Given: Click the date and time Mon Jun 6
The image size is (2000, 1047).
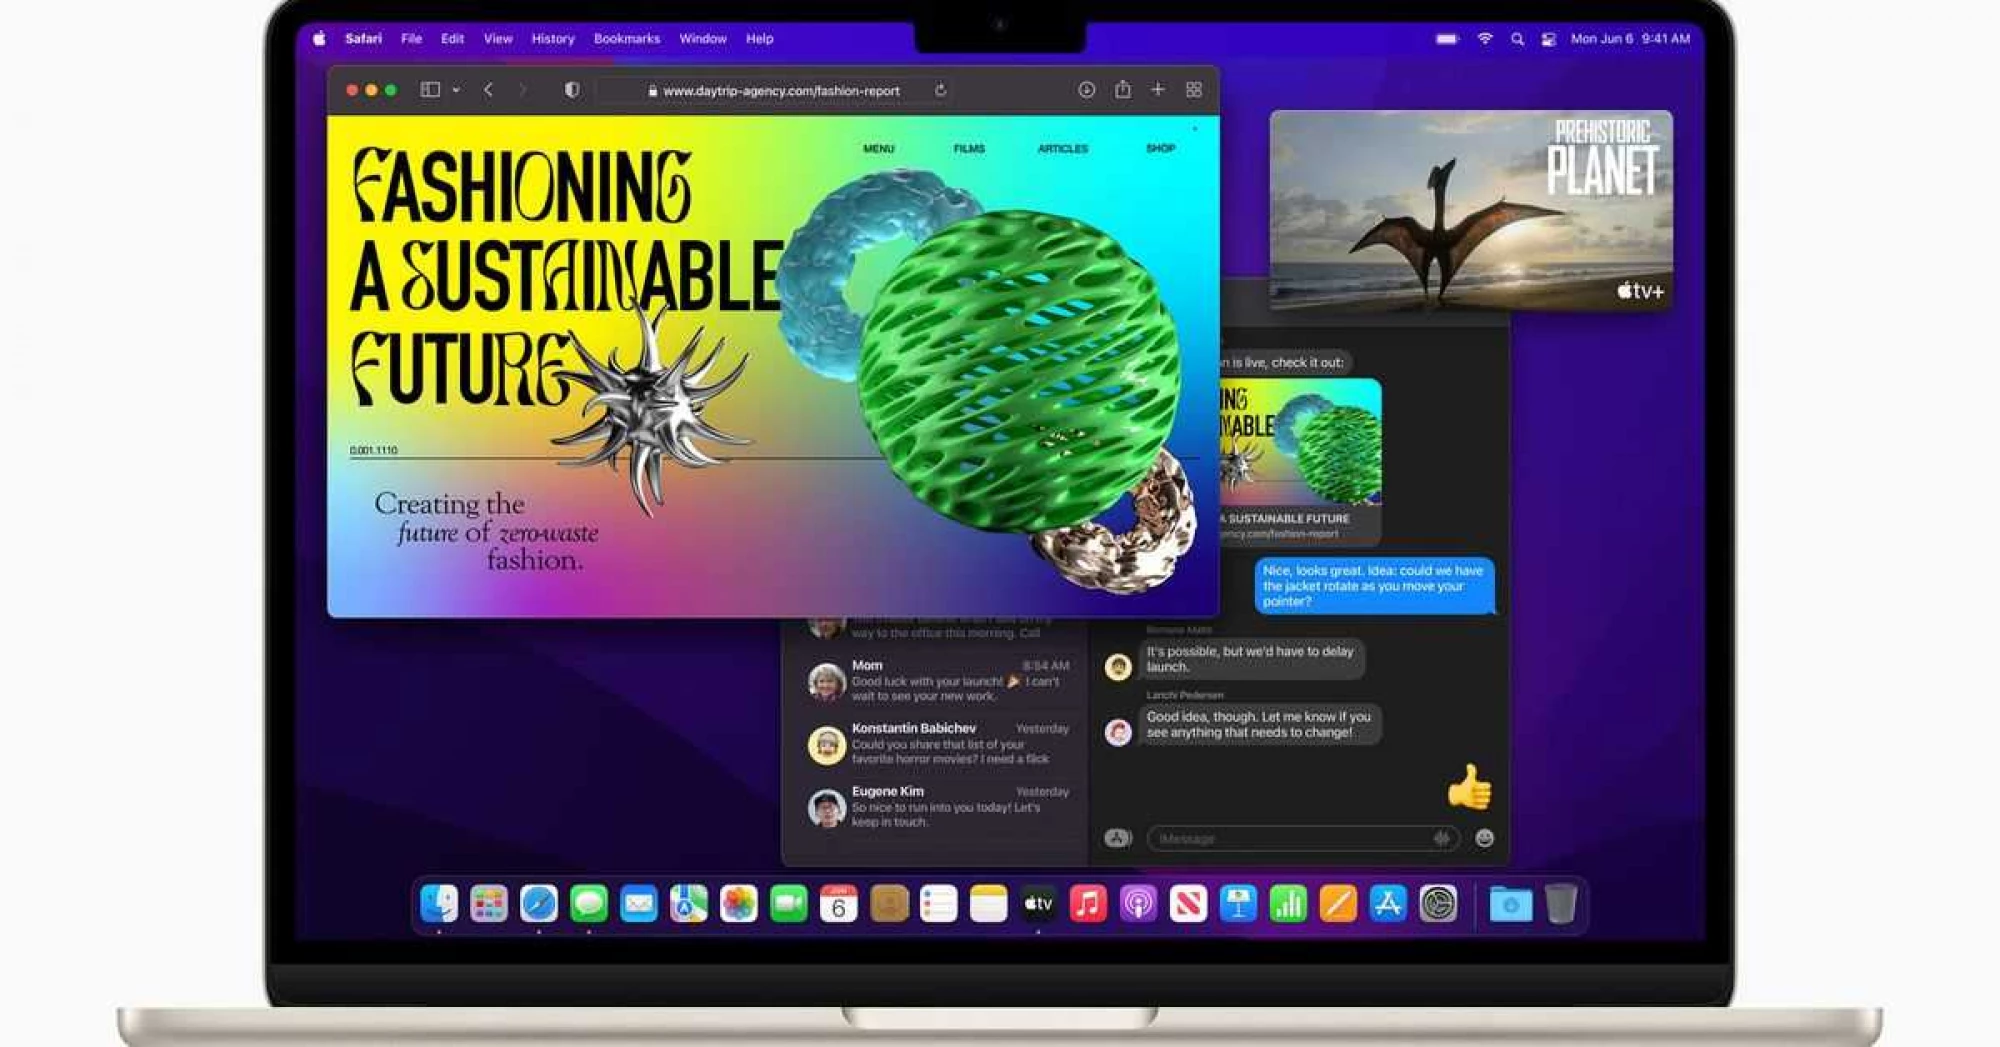Looking at the screenshot, I should tap(1630, 38).
